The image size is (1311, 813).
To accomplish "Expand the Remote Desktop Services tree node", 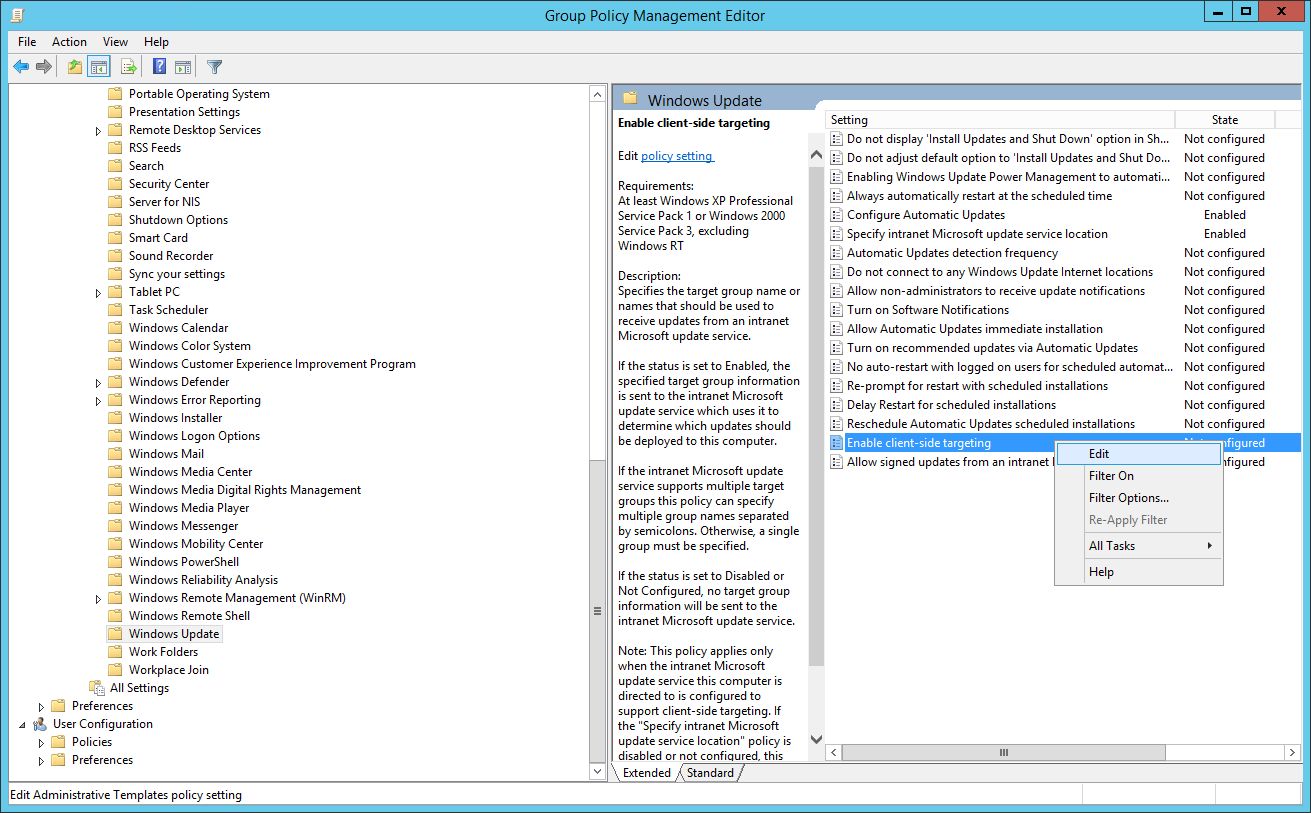I will 98,131.
